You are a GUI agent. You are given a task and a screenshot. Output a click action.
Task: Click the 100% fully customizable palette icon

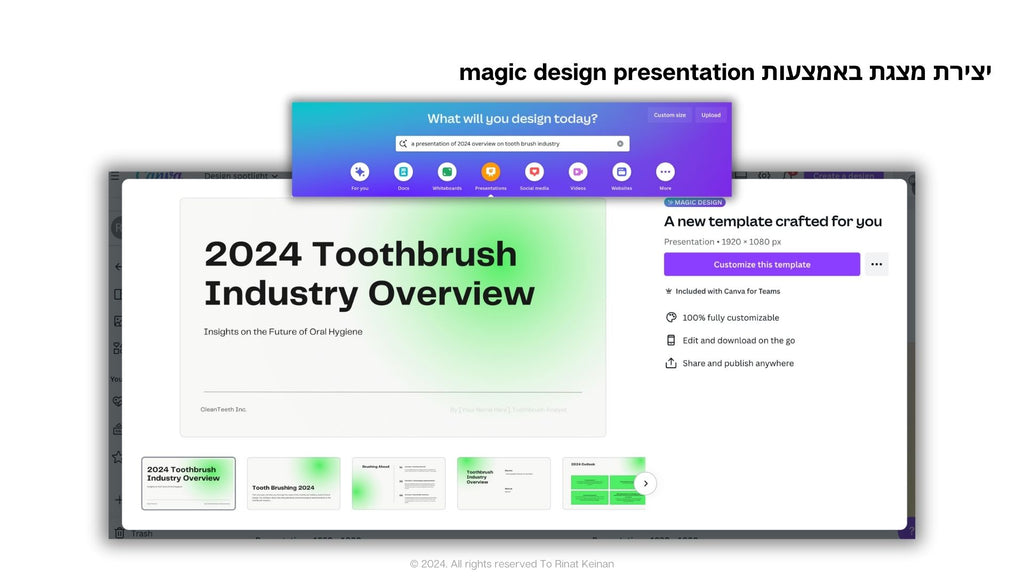pos(671,317)
